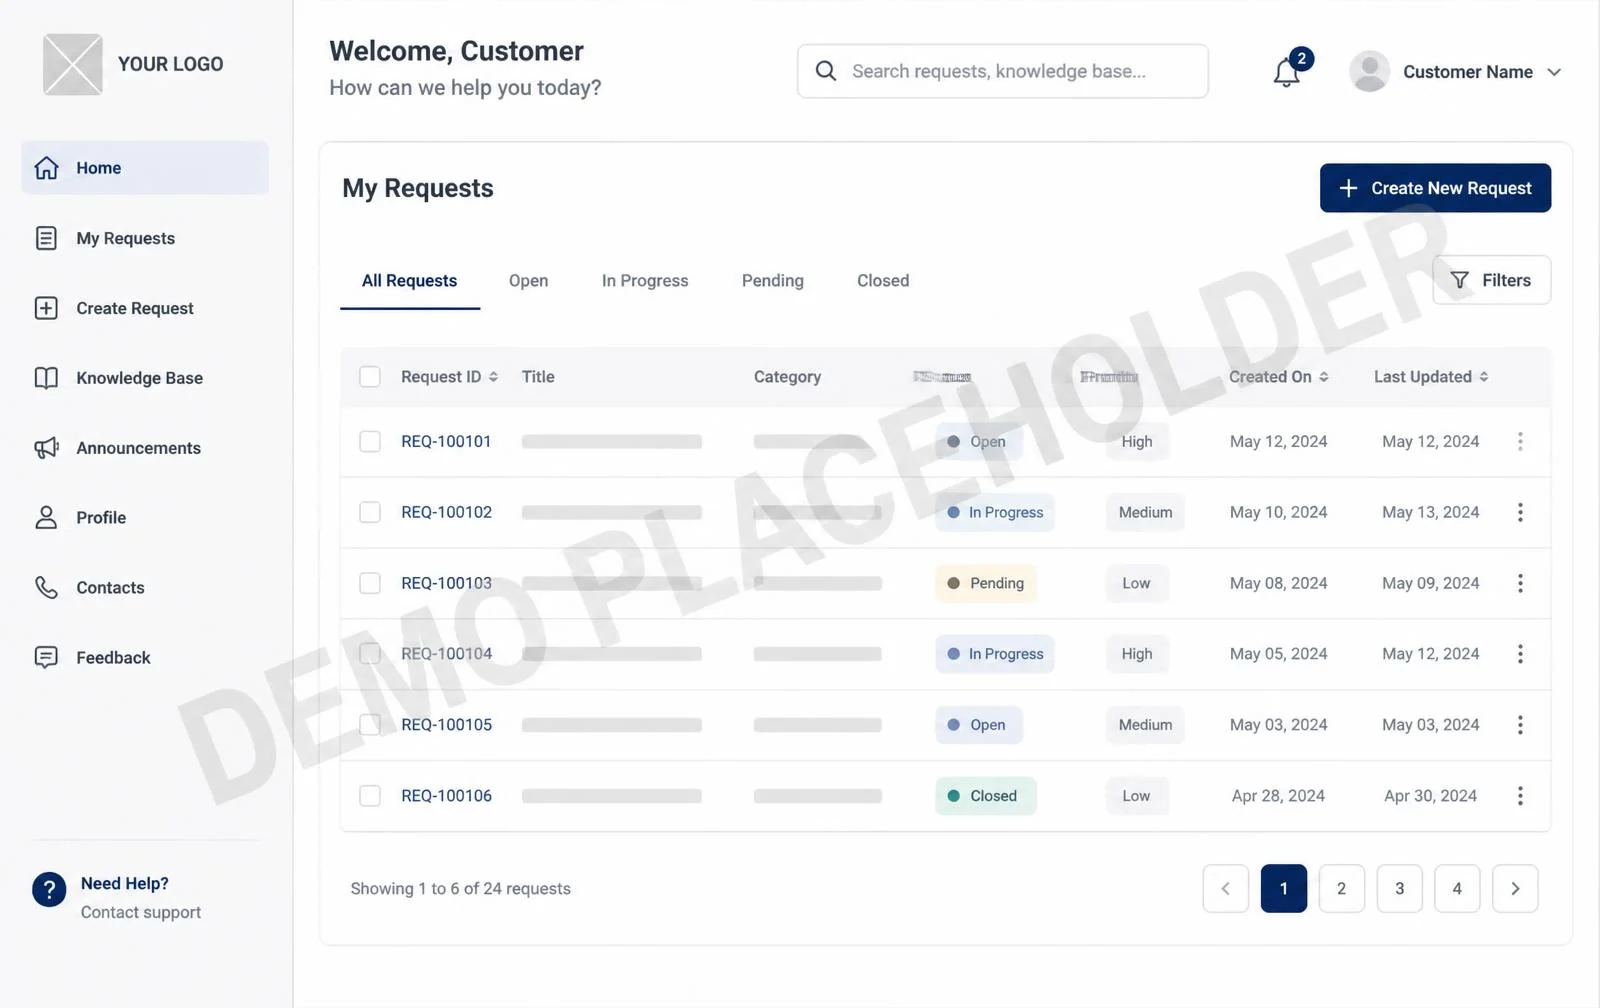This screenshot has height=1008, width=1600.
Task: Check the box for REQ-100101
Action: coord(370,441)
